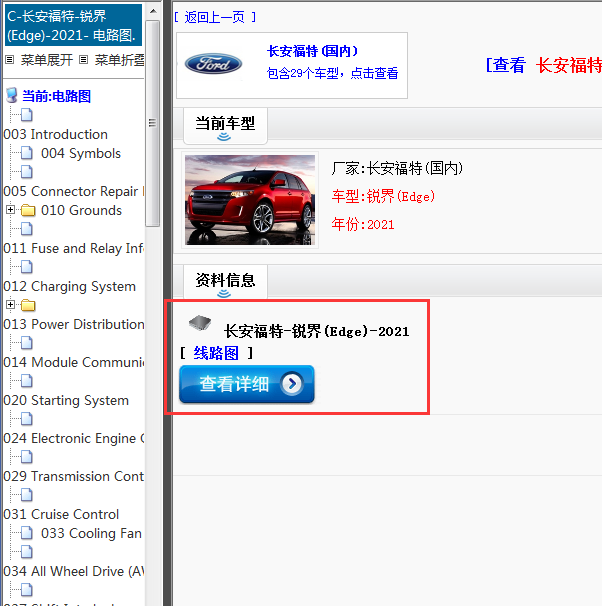The width and height of the screenshot is (602, 606).
Task: Click the folder icon of 013 Power Distribution
Action: pos(28,305)
